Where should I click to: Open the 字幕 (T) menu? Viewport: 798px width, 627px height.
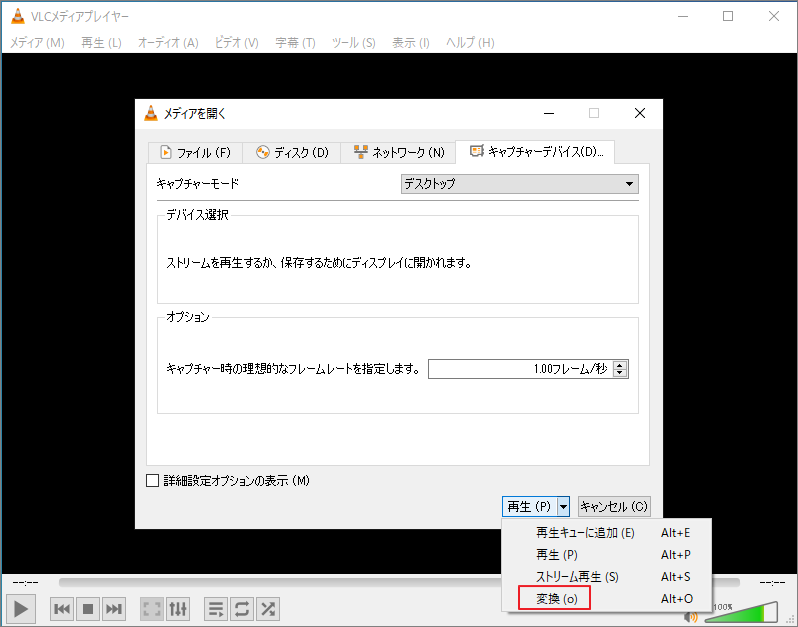coord(295,43)
